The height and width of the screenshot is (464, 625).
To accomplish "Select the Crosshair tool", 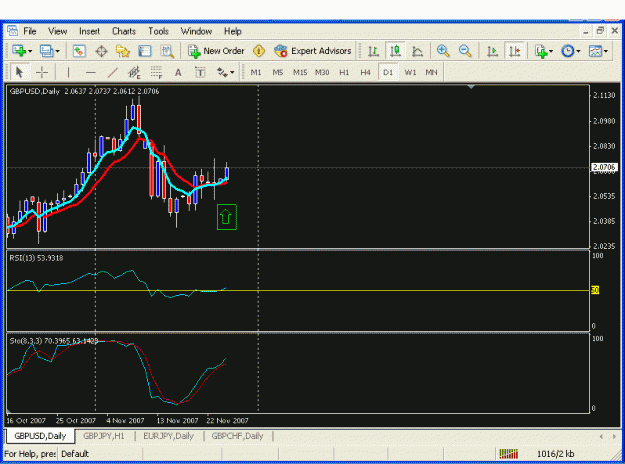I will (41, 72).
